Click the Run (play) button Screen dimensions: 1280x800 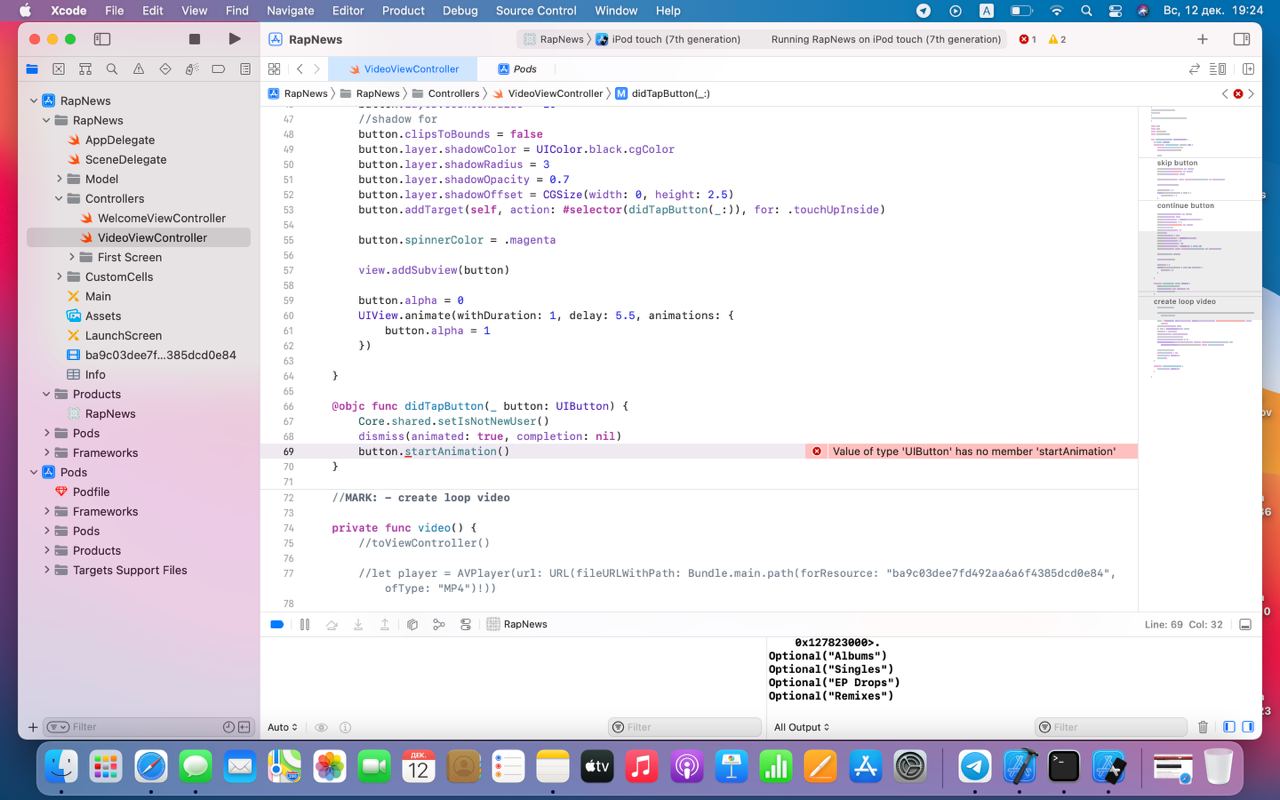(x=234, y=39)
